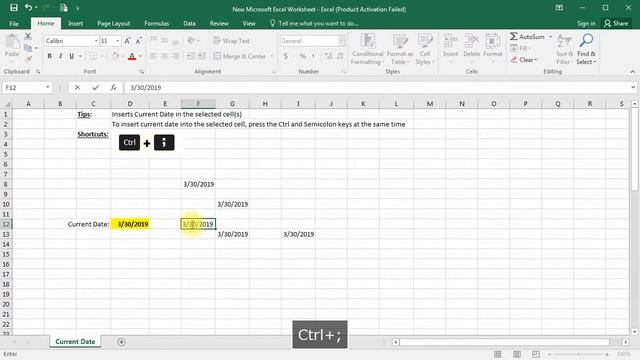Apply Accounting dollar format
The image size is (640, 360).
(x=285, y=56)
